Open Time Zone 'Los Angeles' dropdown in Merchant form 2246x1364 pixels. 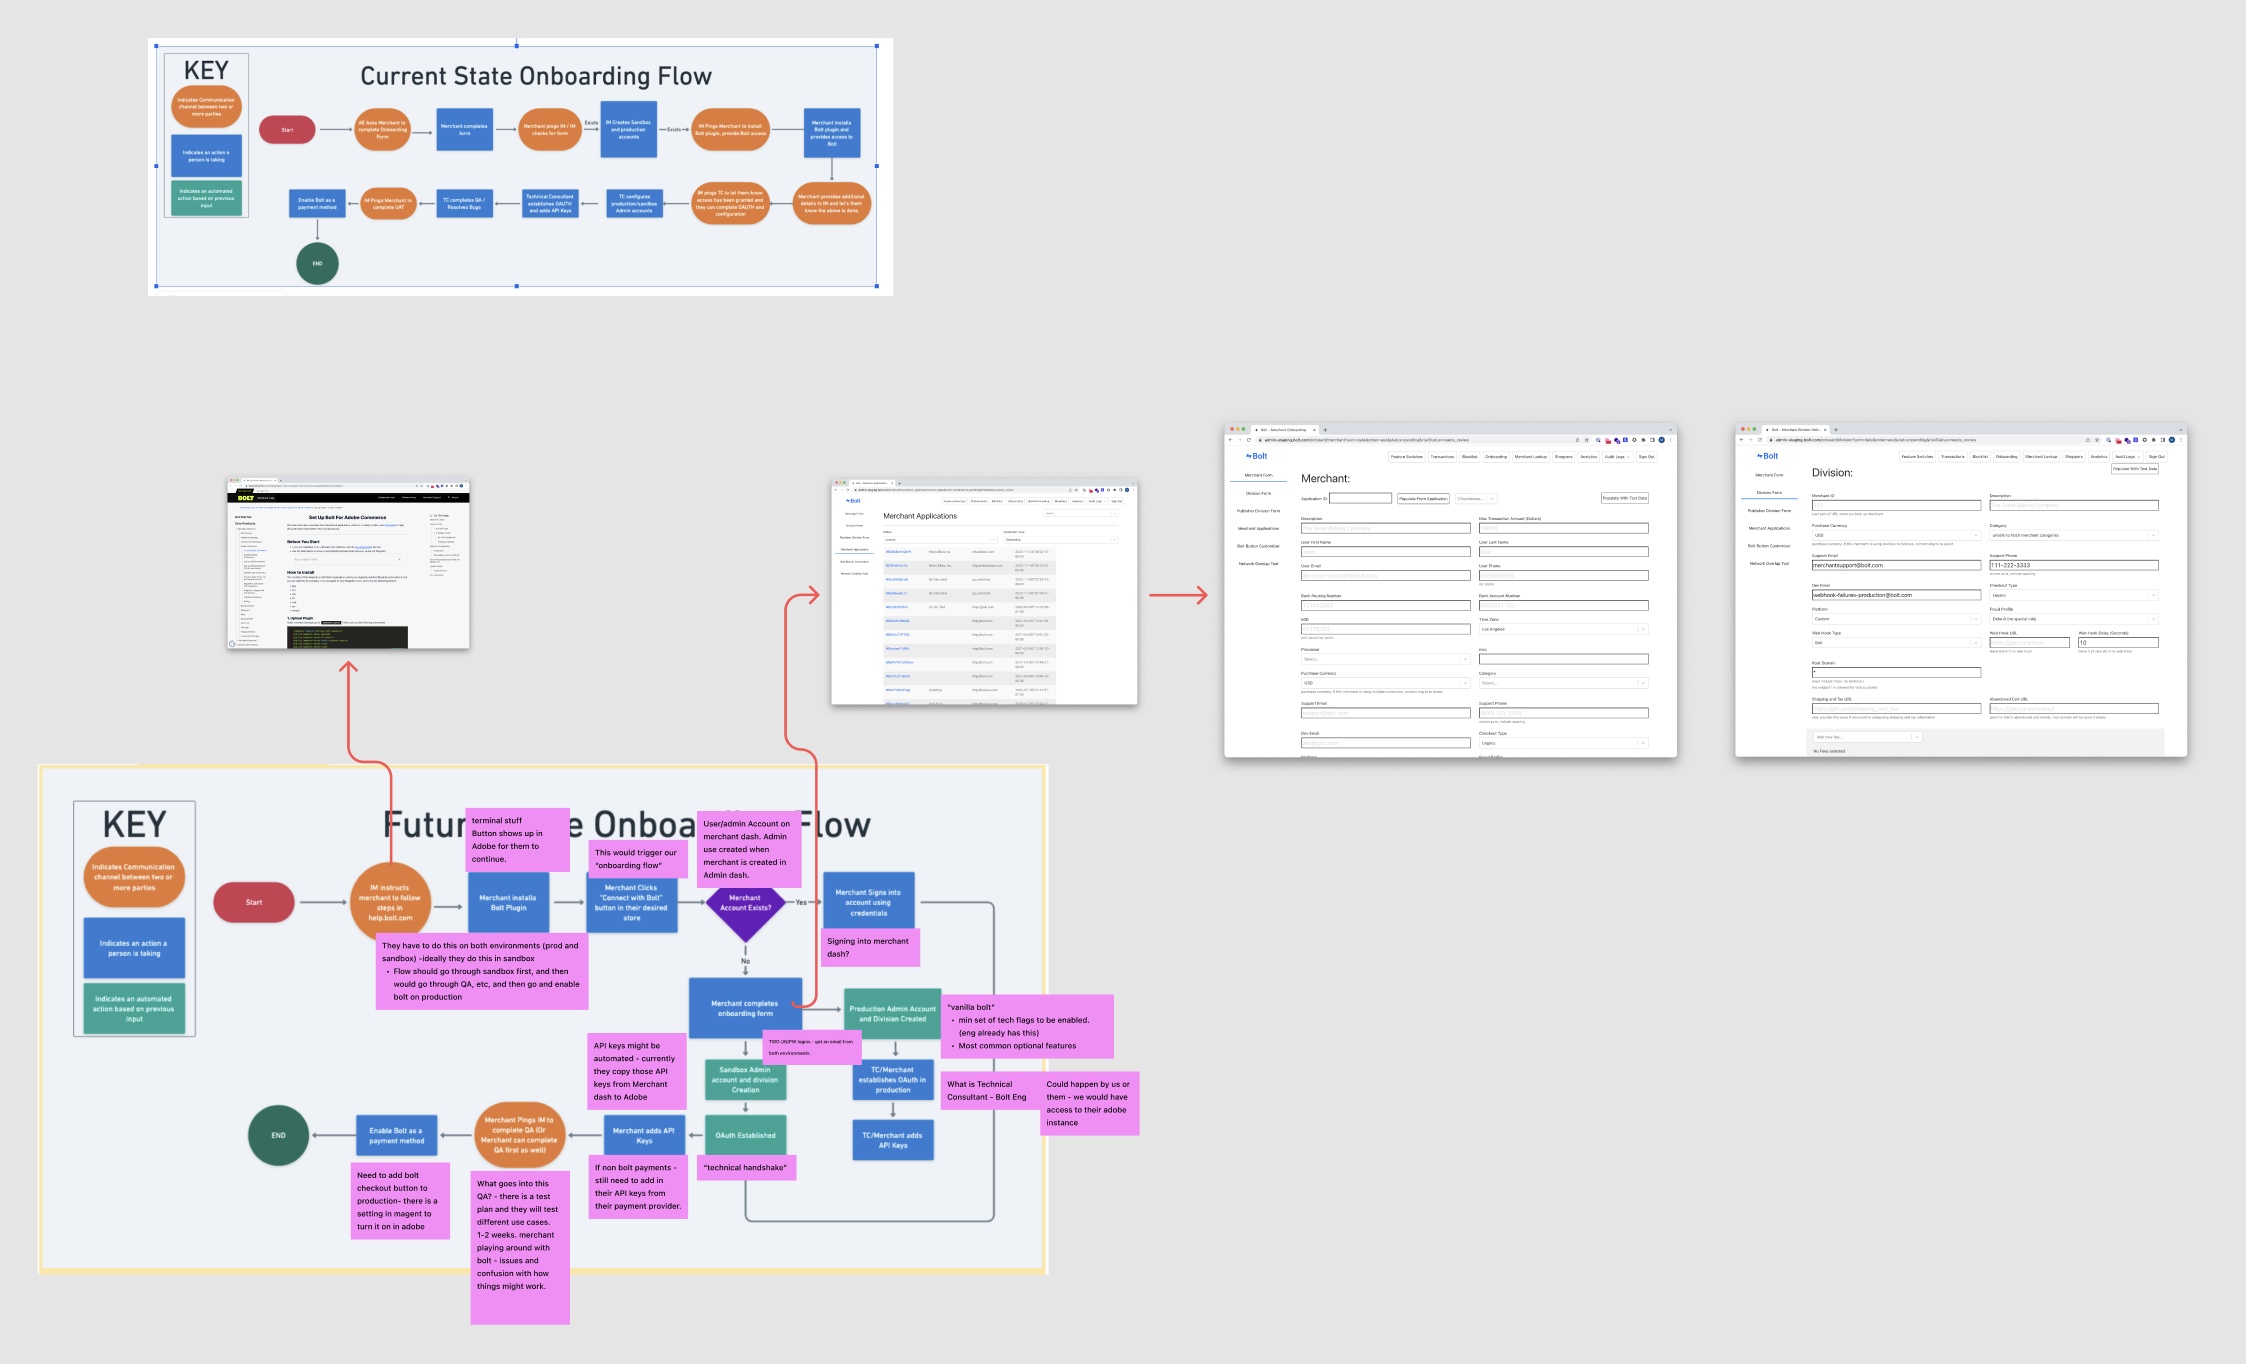pyautogui.click(x=1563, y=629)
